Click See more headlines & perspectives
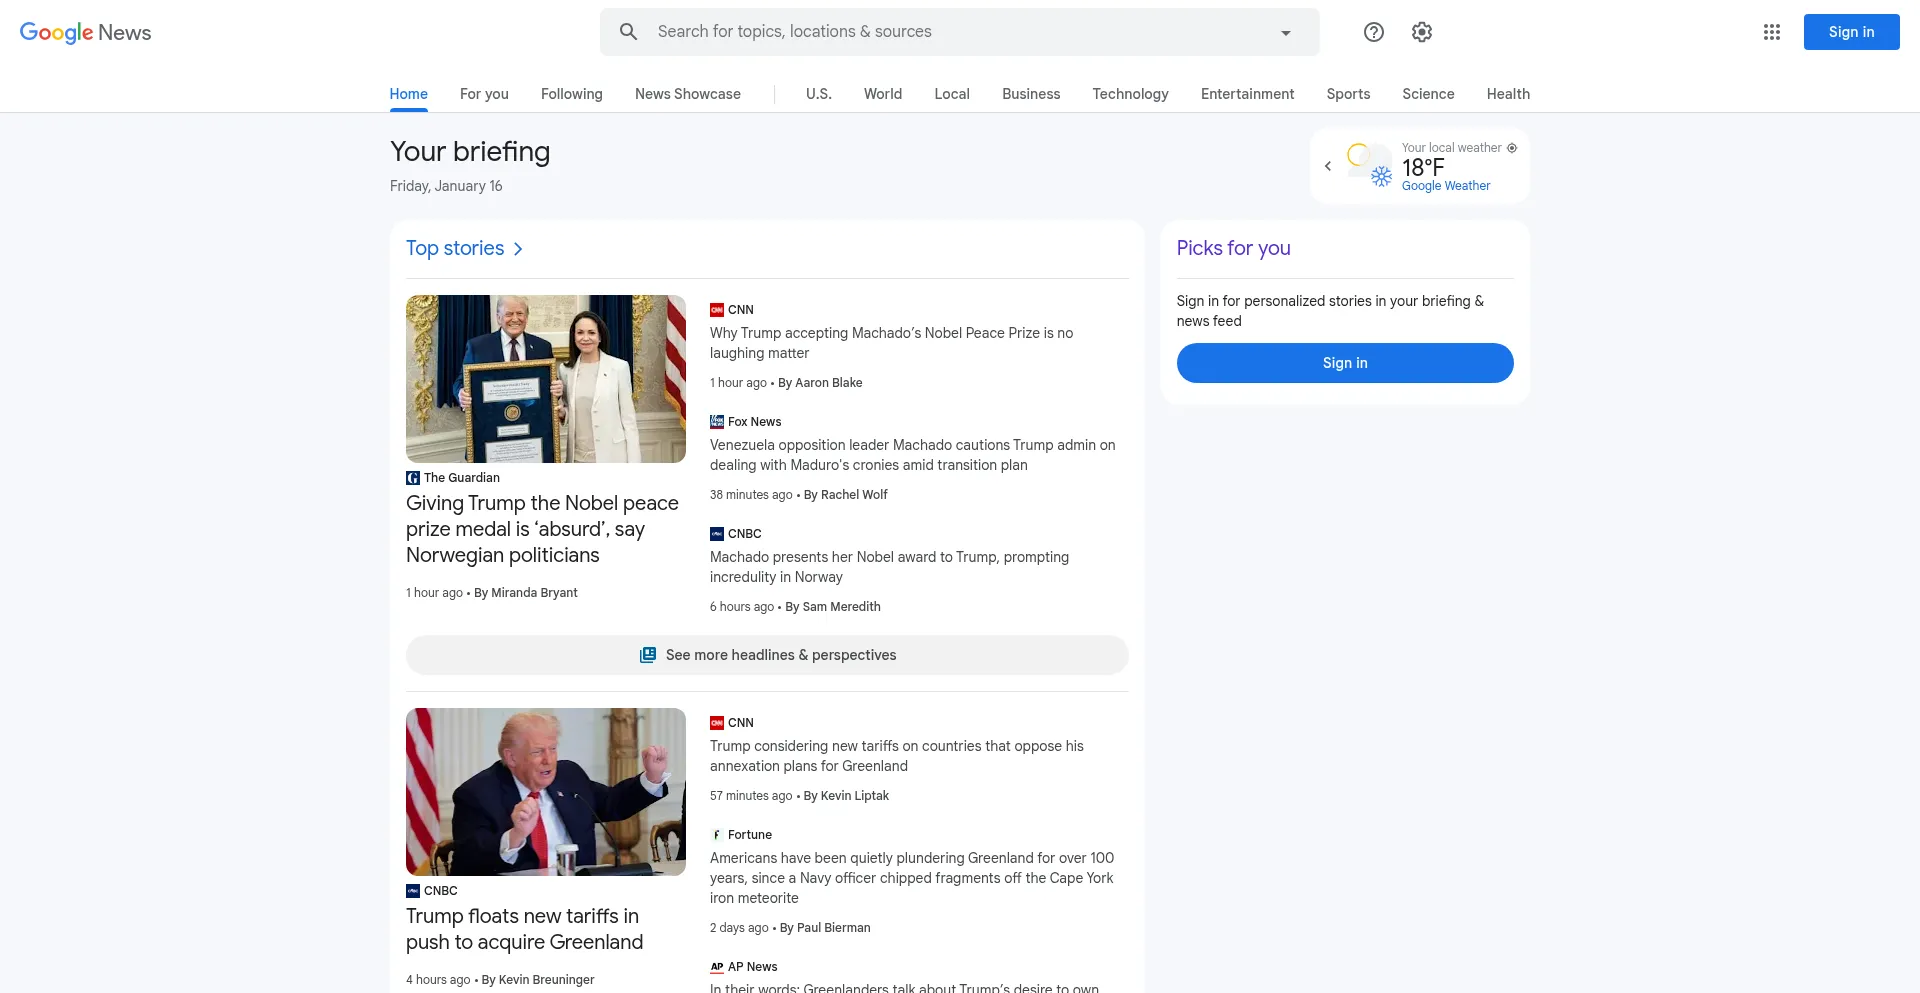This screenshot has width=1920, height=993. [767, 655]
